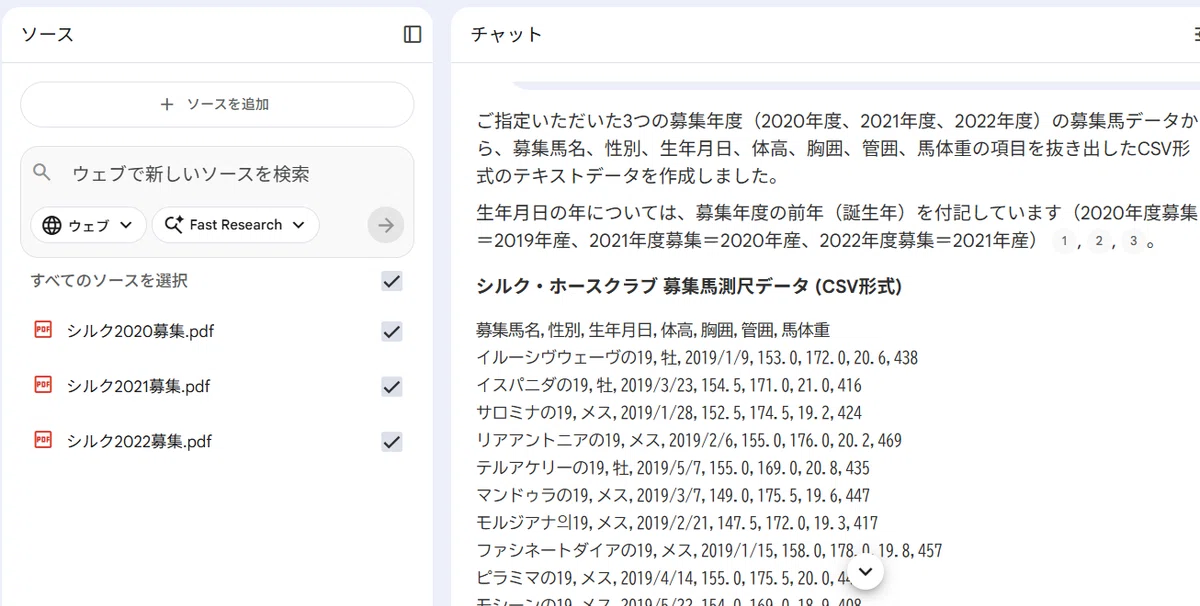
Task: Click the globe icon in ウェブ chip
Action: [52, 225]
